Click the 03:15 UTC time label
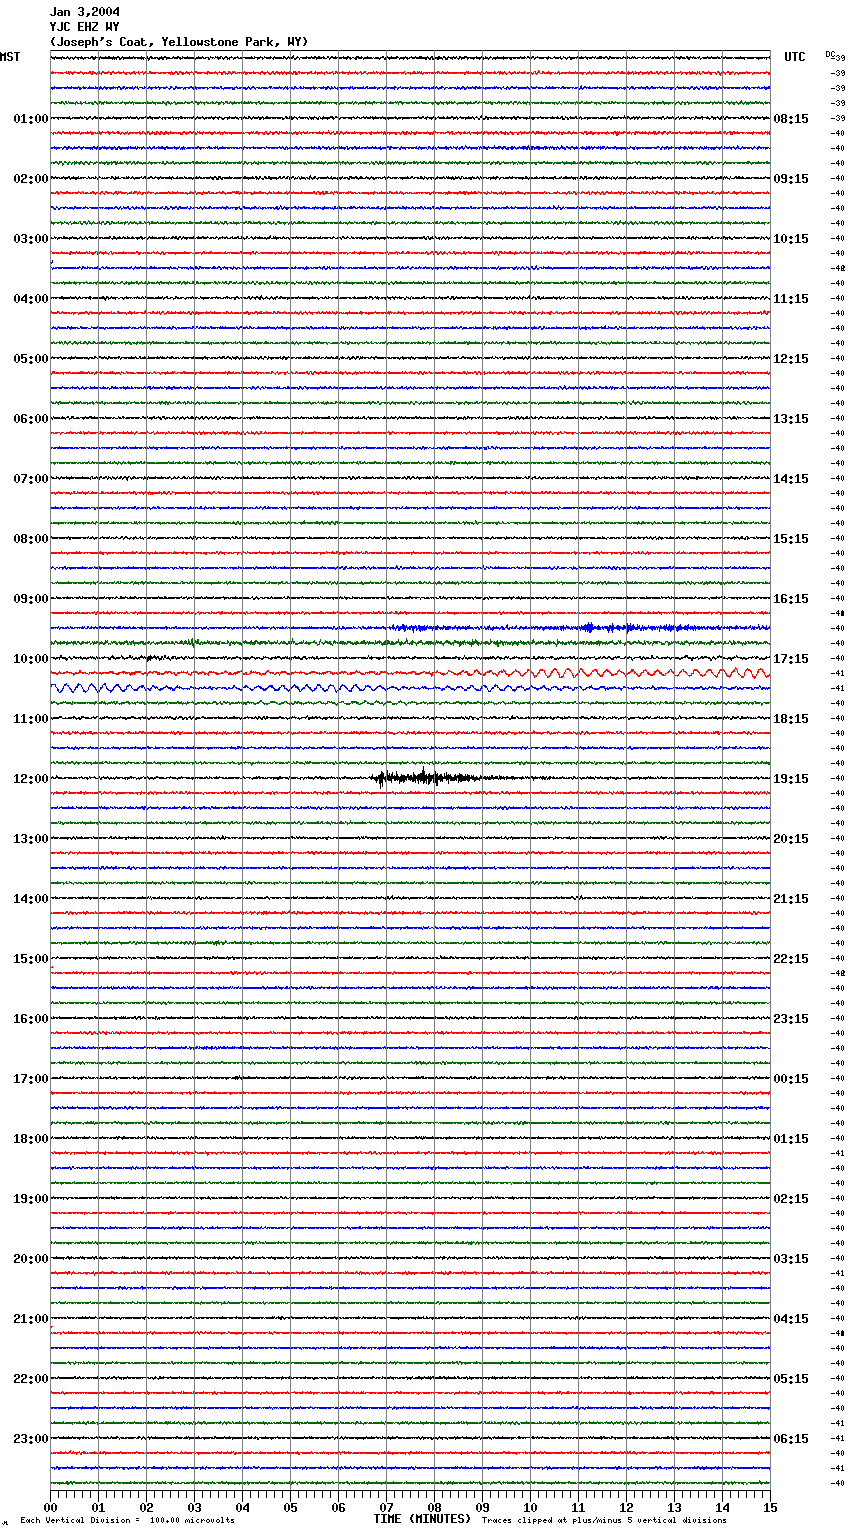This screenshot has height=1534, width=850. point(791,1259)
